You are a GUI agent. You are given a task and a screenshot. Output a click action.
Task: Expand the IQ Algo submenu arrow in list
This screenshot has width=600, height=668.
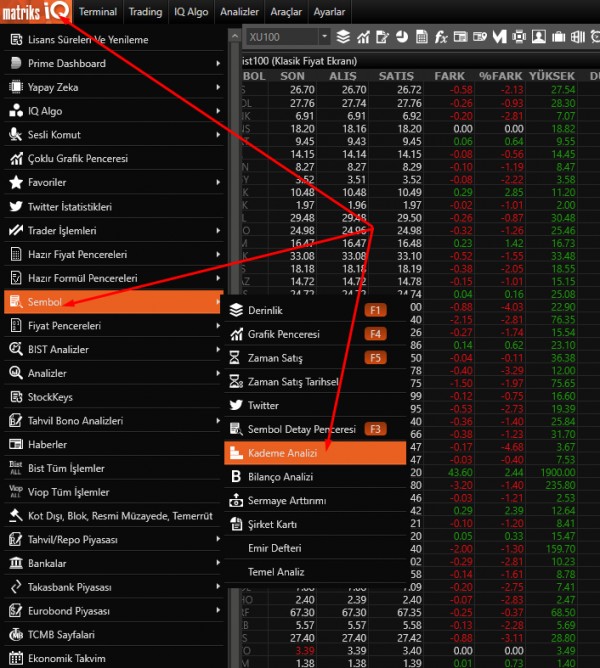click(x=218, y=111)
